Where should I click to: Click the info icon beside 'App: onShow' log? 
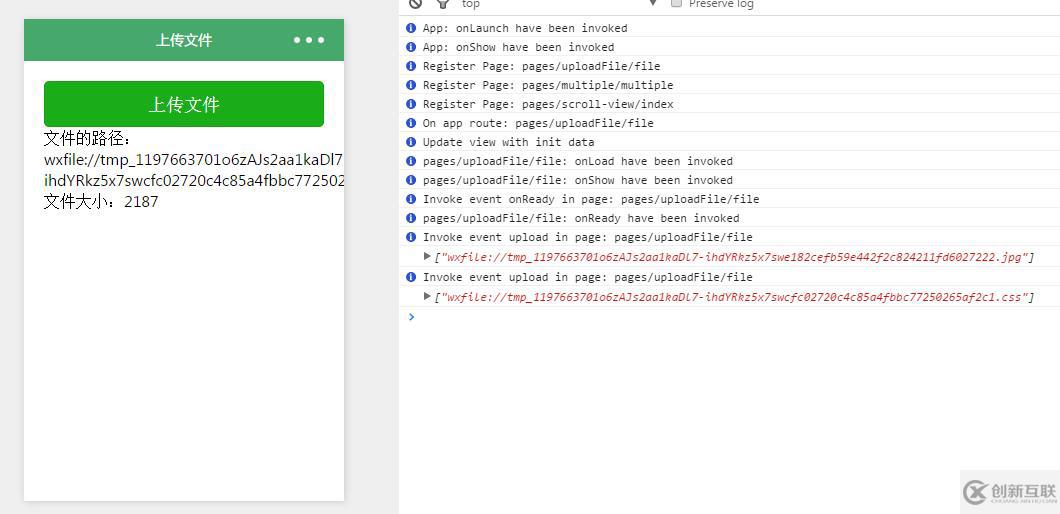tap(411, 47)
